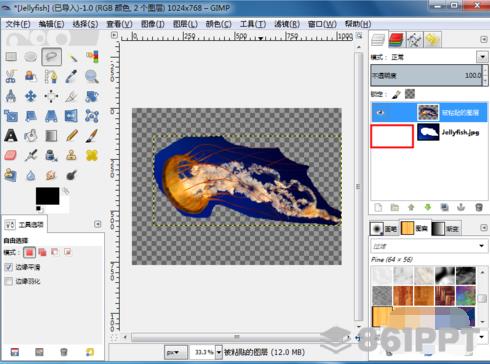Image resolution: width=490 pixels, height=364 pixels.
Task: Switch to the Gradients (渐变) tab
Action: coord(446,229)
